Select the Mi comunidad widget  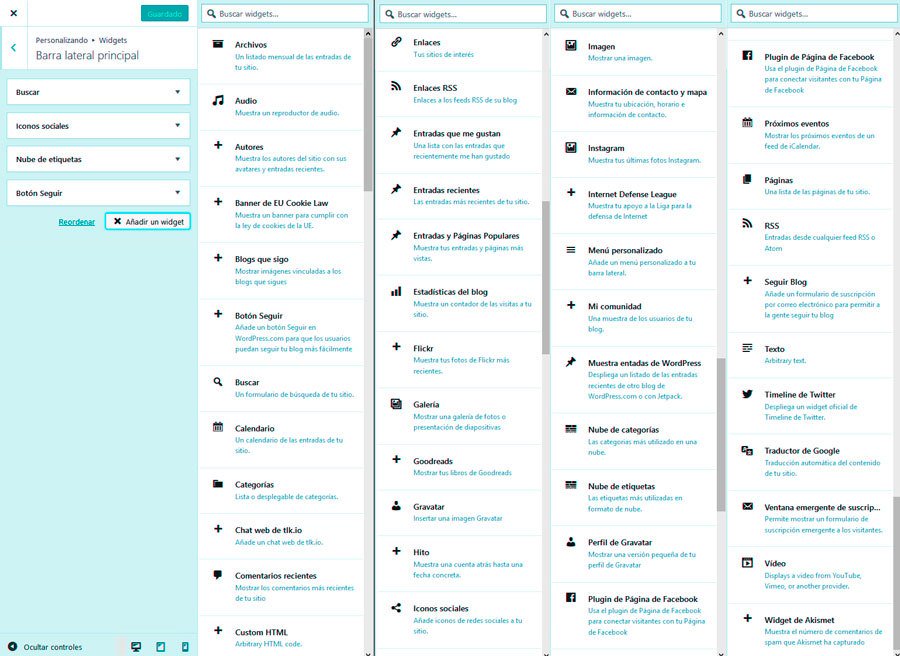tap(634, 317)
